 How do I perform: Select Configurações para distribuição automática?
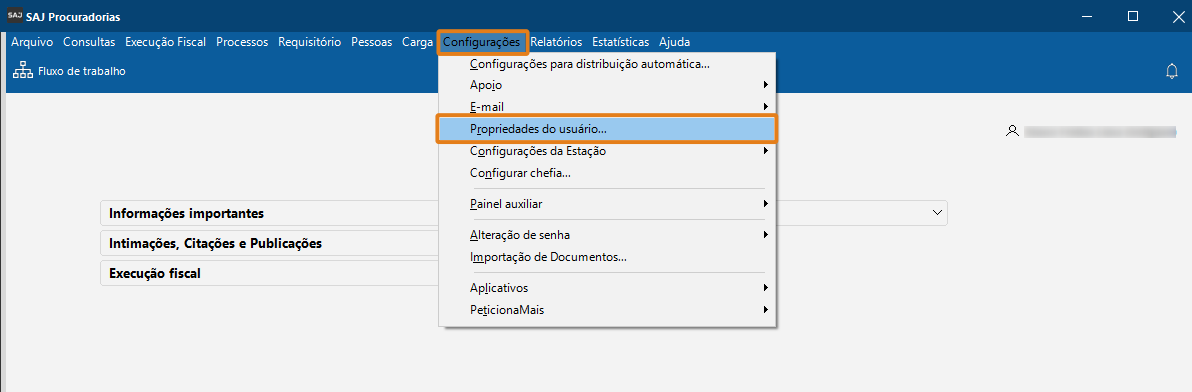[607, 65]
